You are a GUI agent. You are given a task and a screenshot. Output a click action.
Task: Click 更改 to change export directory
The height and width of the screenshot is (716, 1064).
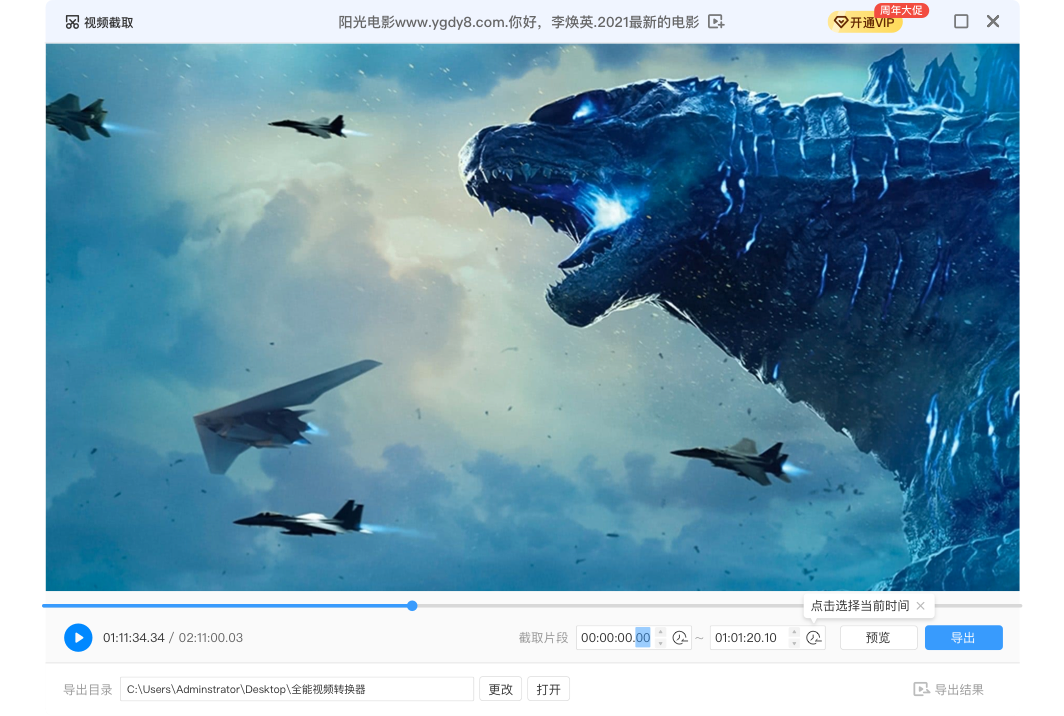pyautogui.click(x=501, y=689)
